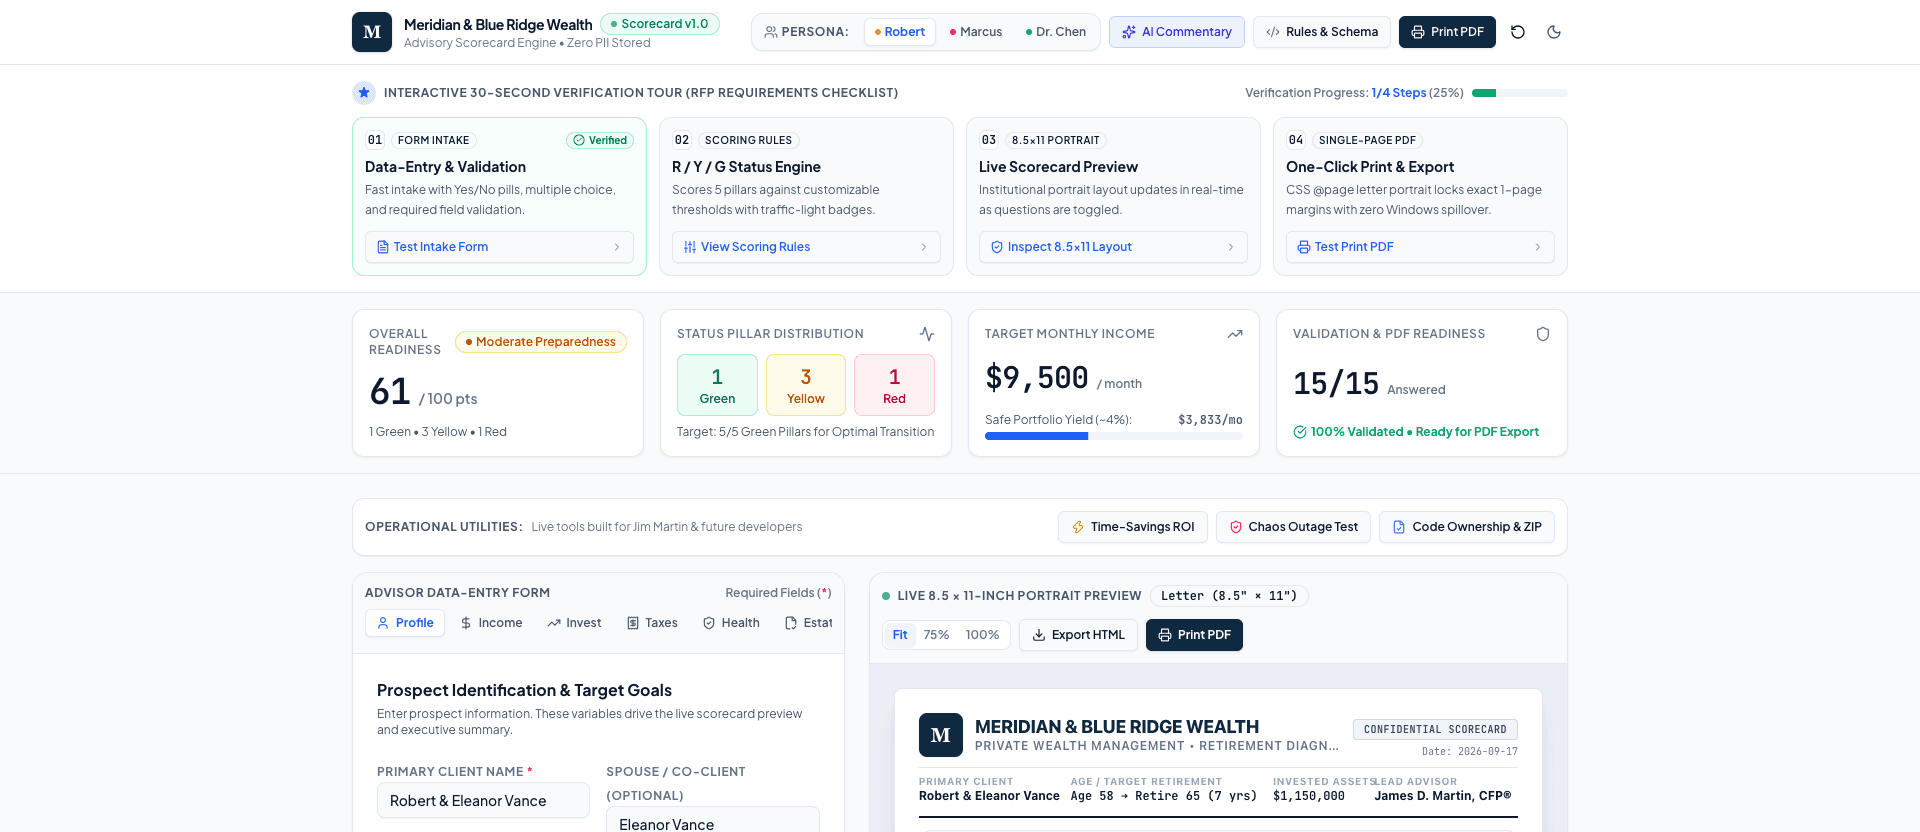Run the Chaos Outage Test
Viewport: 1920px width, 832px height.
click(x=1294, y=527)
